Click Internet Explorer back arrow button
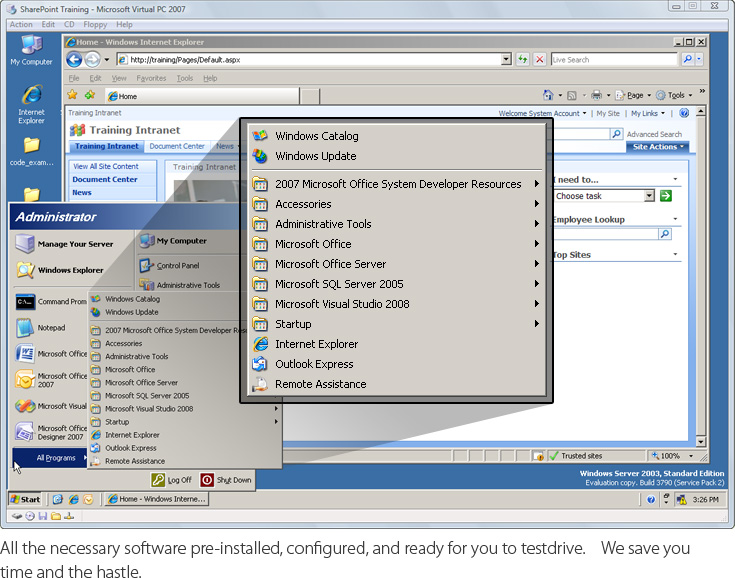The height and width of the screenshot is (578, 735). tap(74, 60)
